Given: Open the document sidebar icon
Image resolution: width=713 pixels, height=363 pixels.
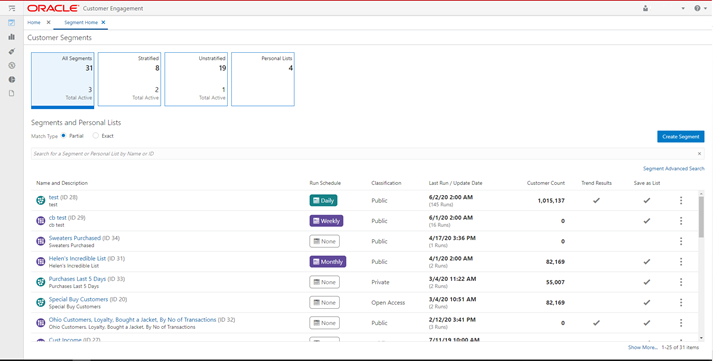Looking at the screenshot, I should pos(12,93).
